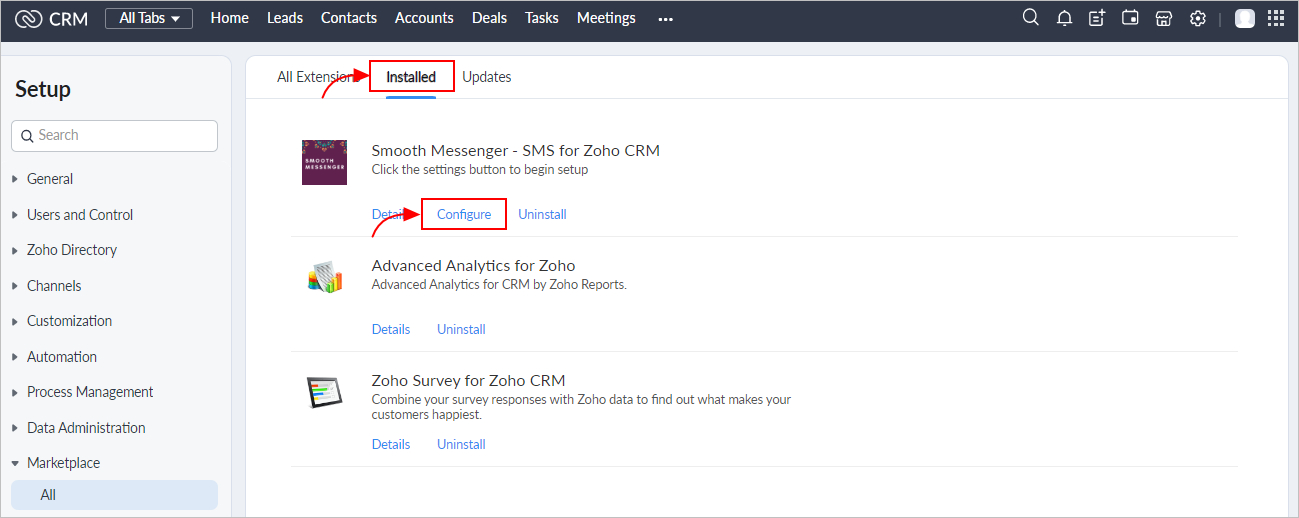Open the Marketplace store icon
The image size is (1299, 518).
point(1163,18)
